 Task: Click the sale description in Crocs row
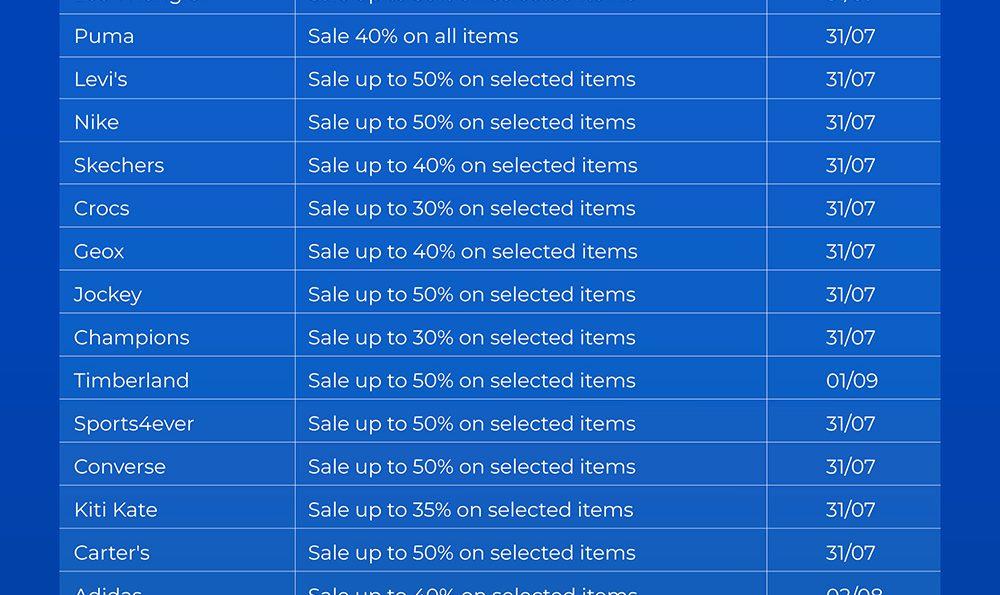[x=471, y=209]
